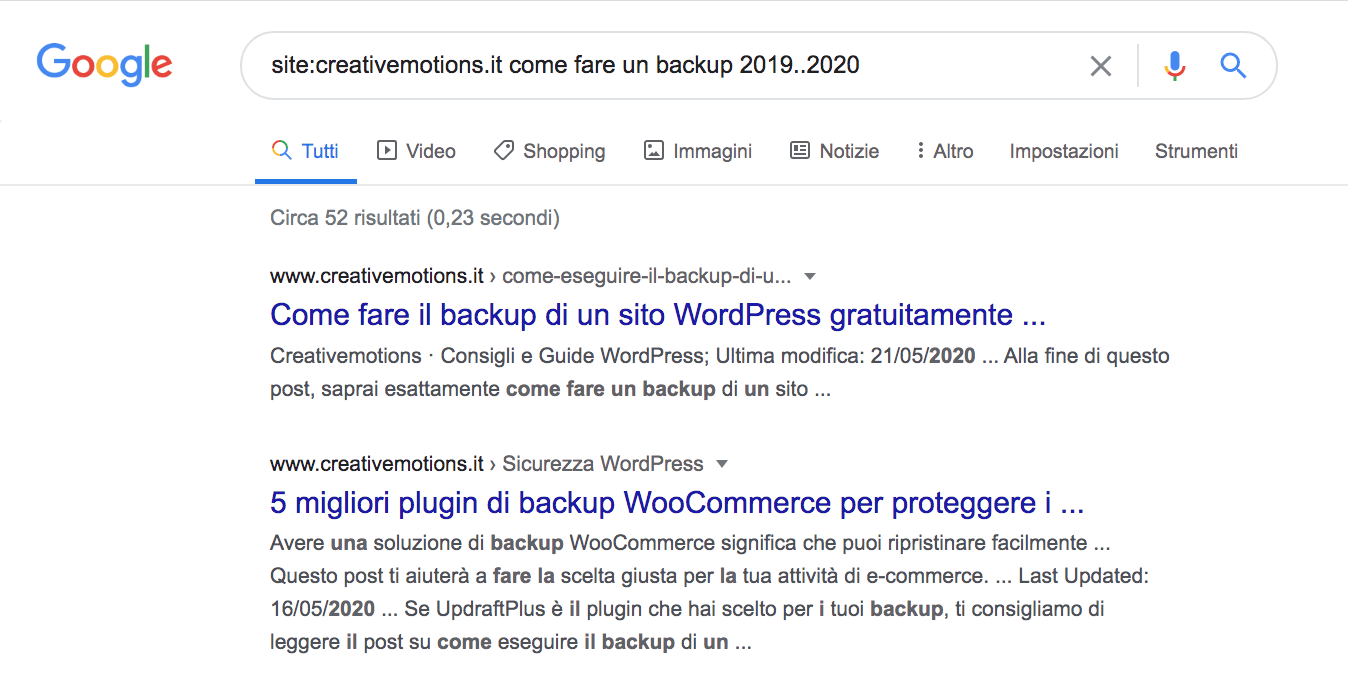1348x684 pixels.
Task: Click snippet text 'Last Updated:'
Action: coord(1081,577)
